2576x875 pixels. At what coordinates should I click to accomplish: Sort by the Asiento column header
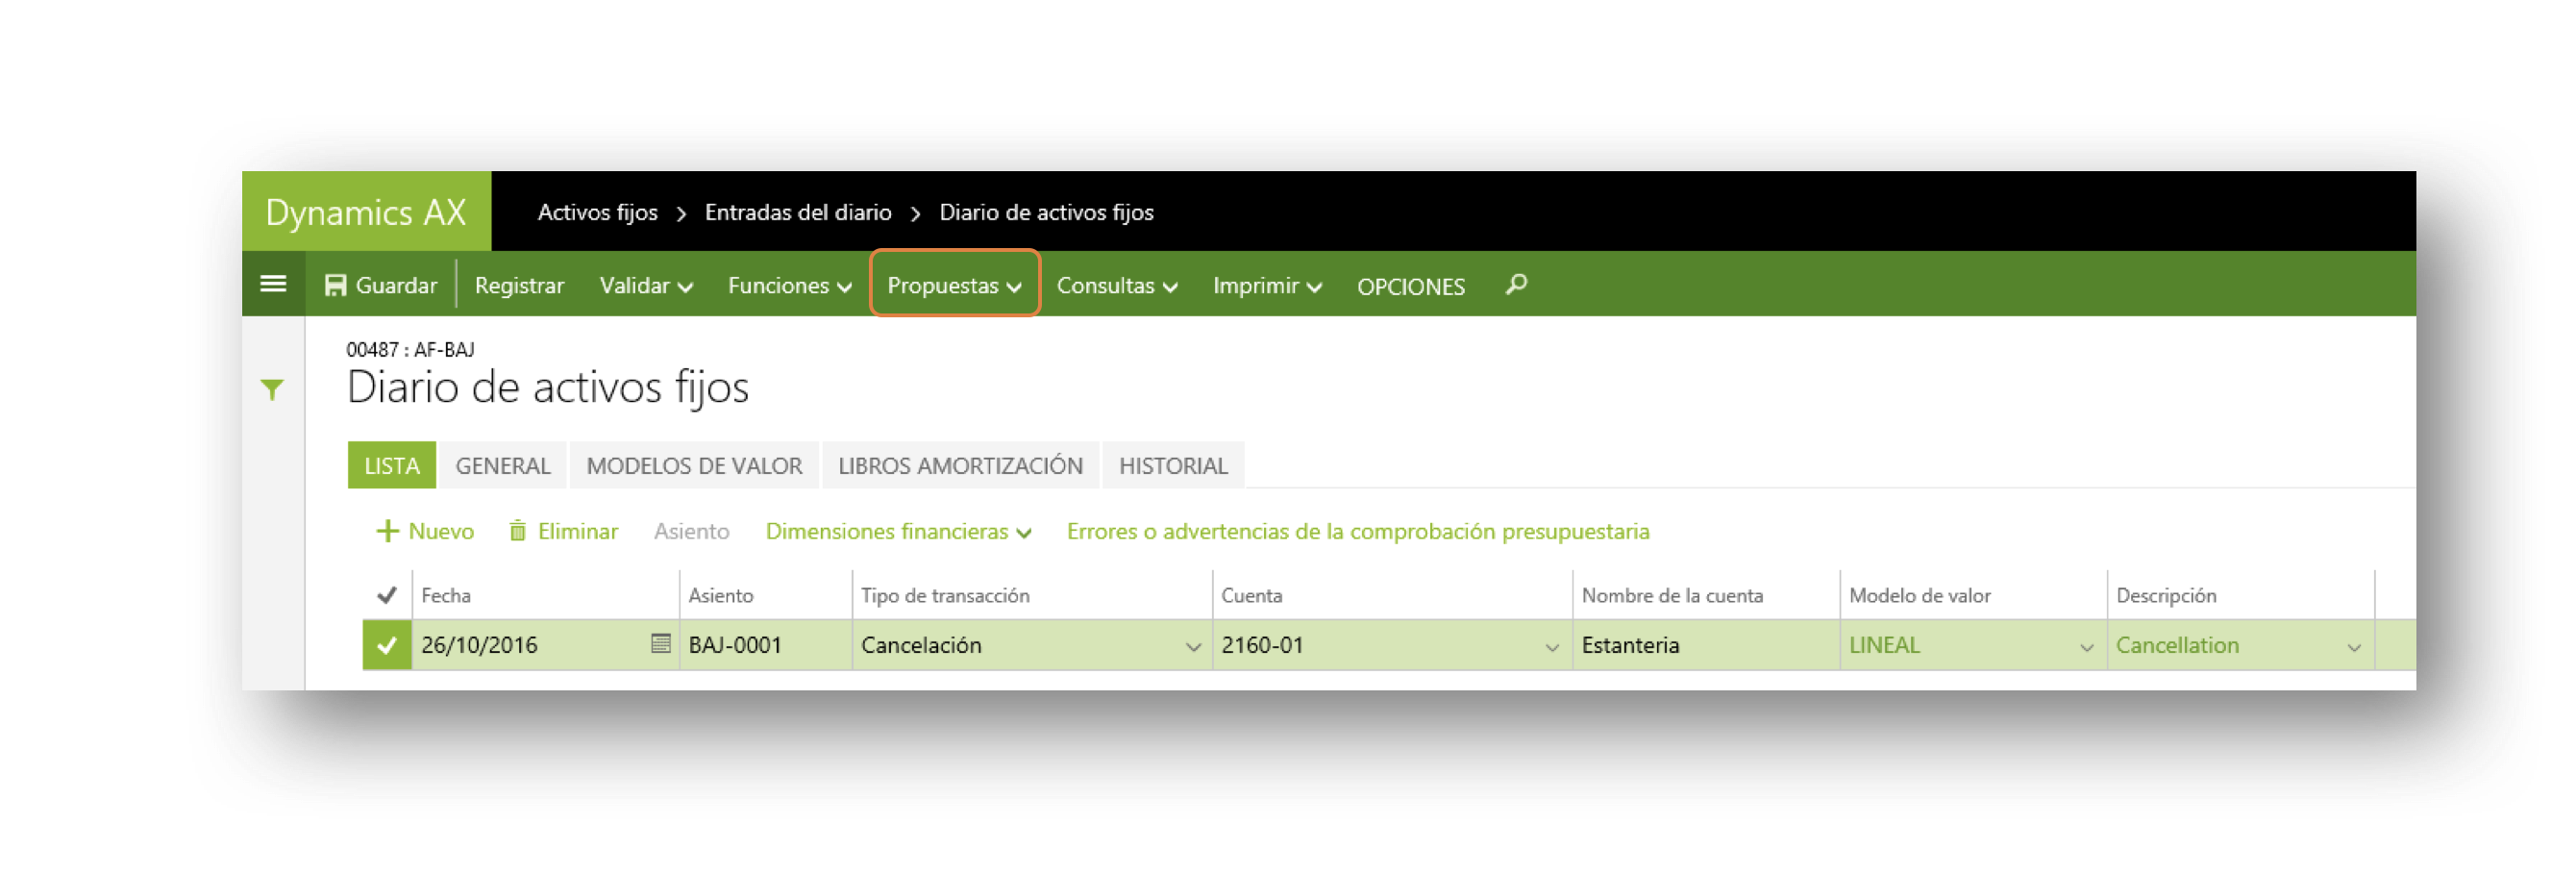coord(720,595)
